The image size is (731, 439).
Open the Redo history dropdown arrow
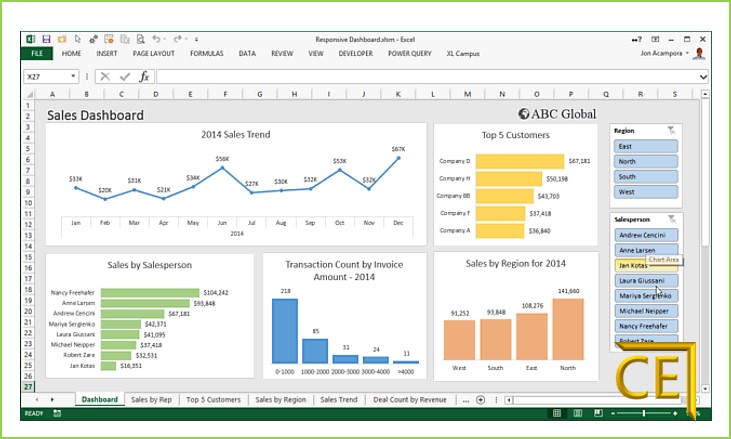tap(186, 39)
